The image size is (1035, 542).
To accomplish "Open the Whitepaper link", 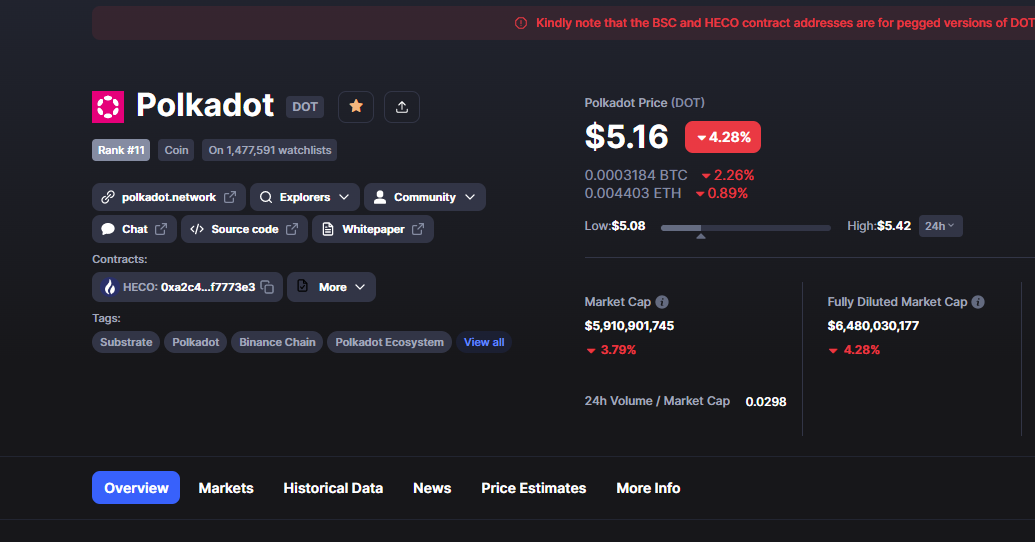I will click(372, 229).
